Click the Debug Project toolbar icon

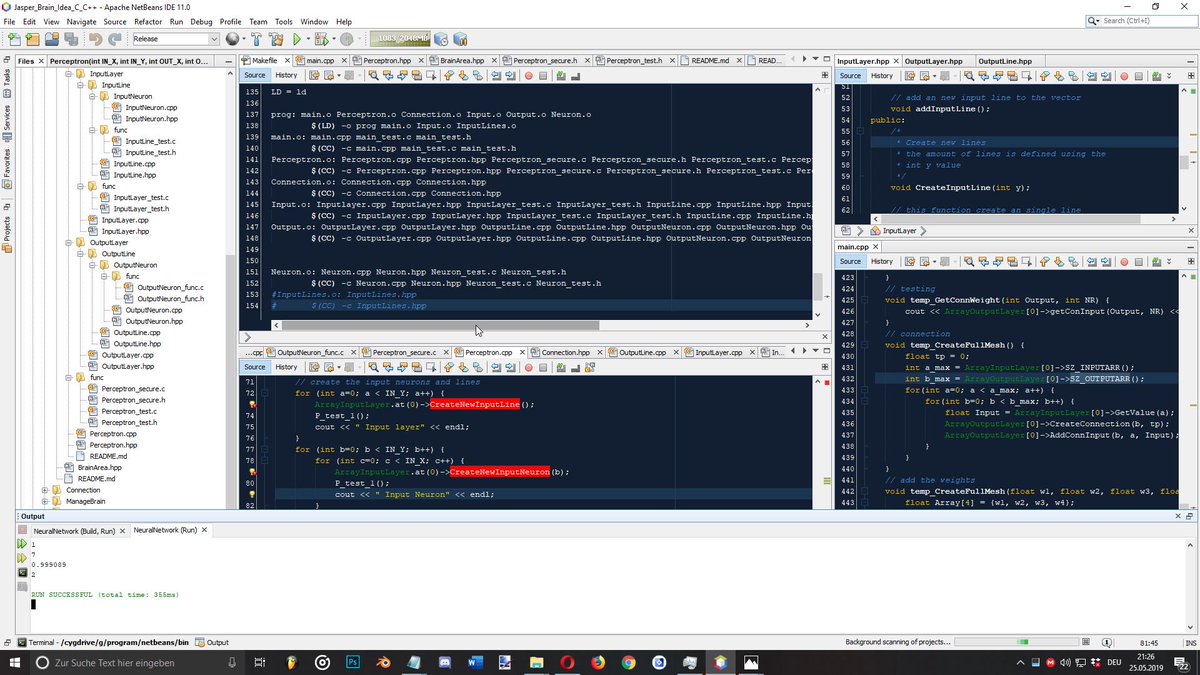pos(321,39)
